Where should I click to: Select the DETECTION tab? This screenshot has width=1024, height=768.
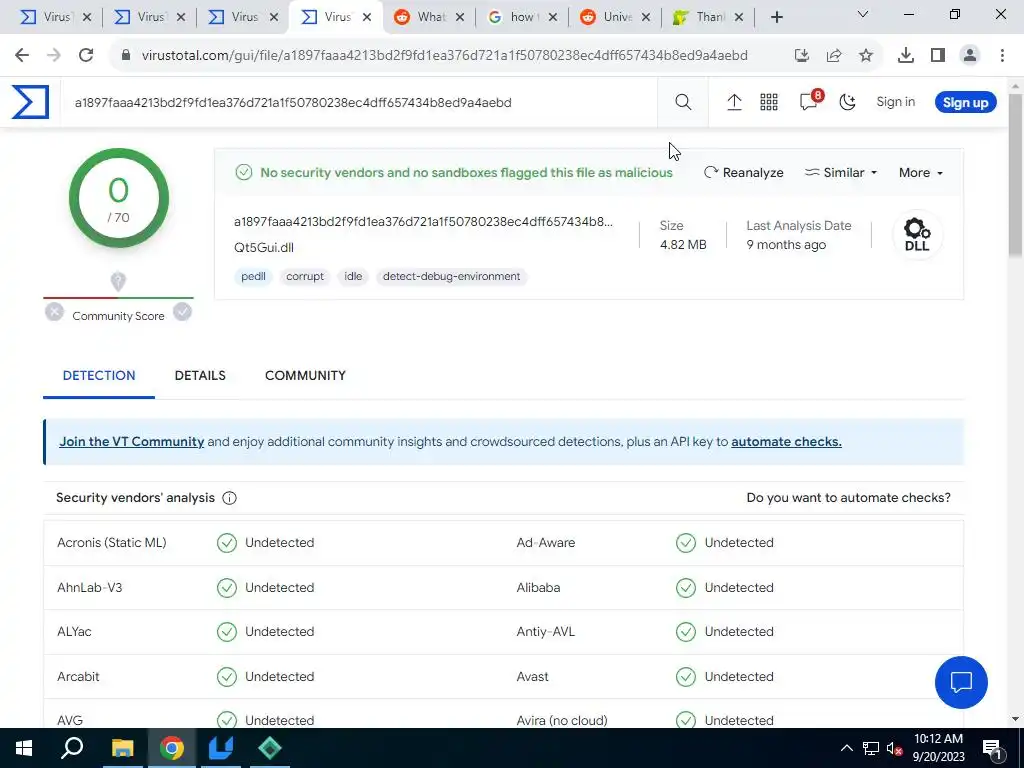[99, 376]
